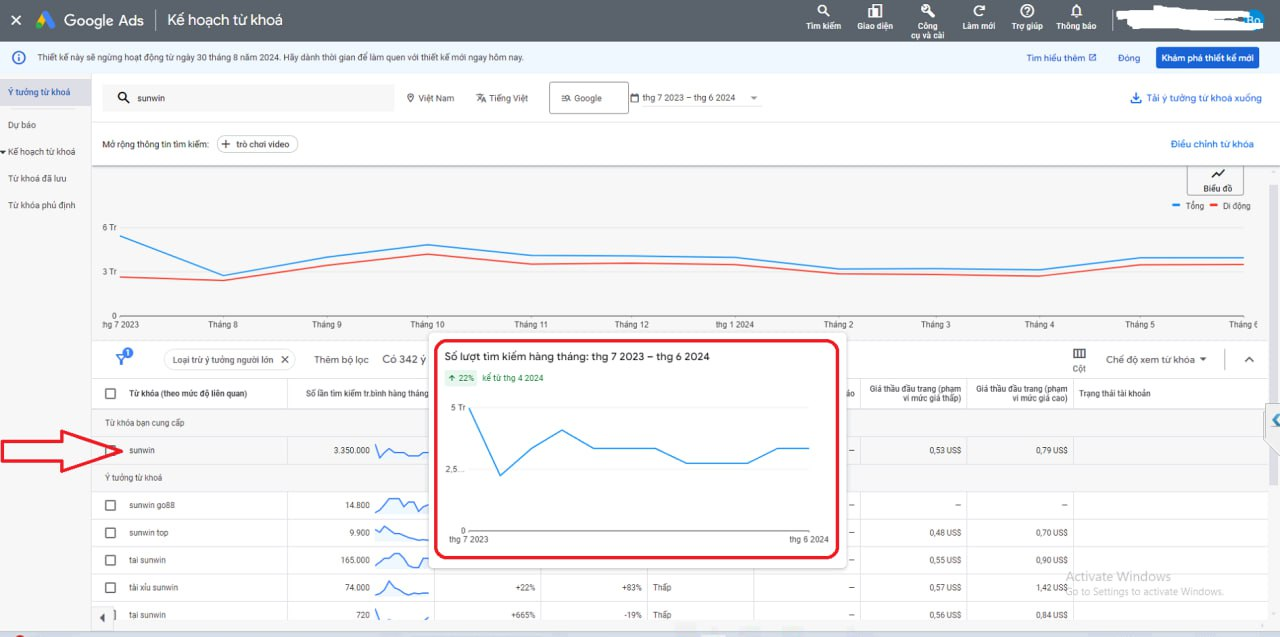Click the plus icon on trò chơi video chip
This screenshot has width=1280, height=637.
click(x=225, y=144)
